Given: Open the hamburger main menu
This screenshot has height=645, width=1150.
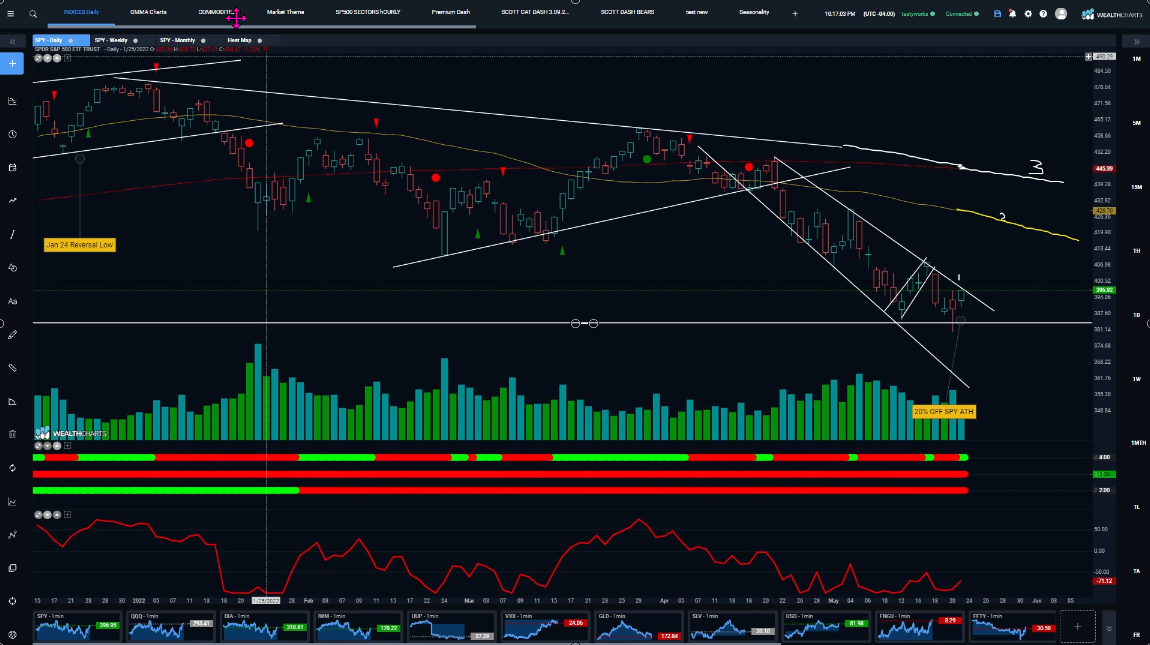Looking at the screenshot, I should click(10, 13).
